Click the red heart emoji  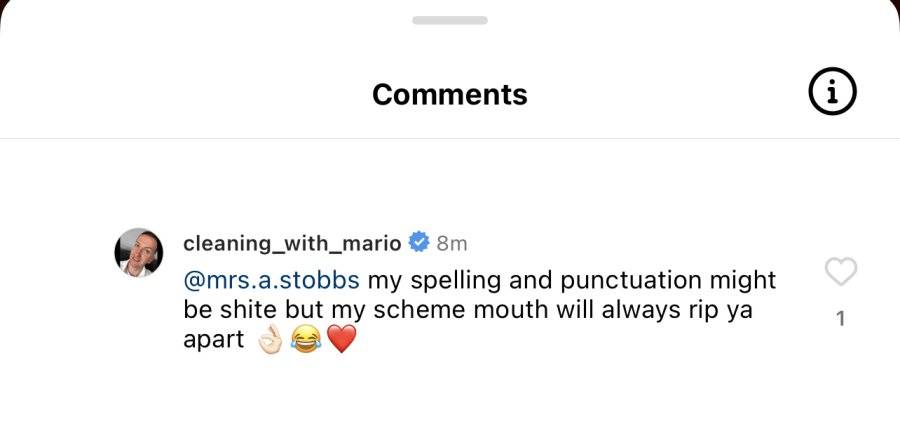342,339
